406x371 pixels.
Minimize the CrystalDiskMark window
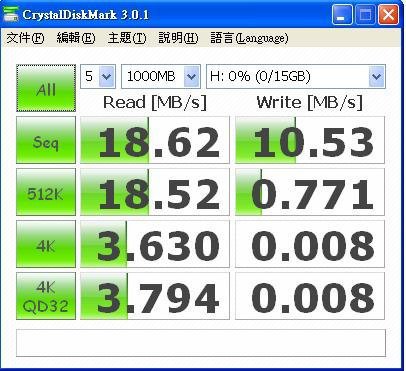[x=342, y=15]
